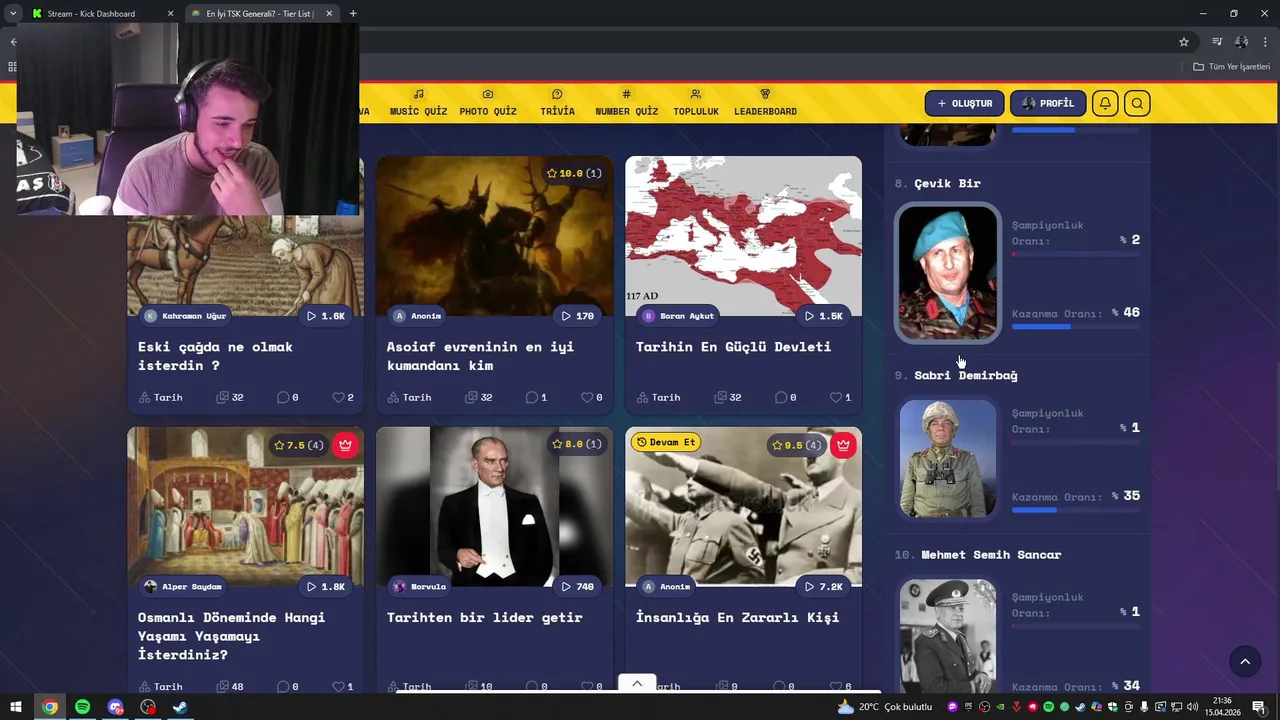Viewport: 1280px width, 720px height.
Task: Expand the bottom panel chevron
Action: (637, 683)
